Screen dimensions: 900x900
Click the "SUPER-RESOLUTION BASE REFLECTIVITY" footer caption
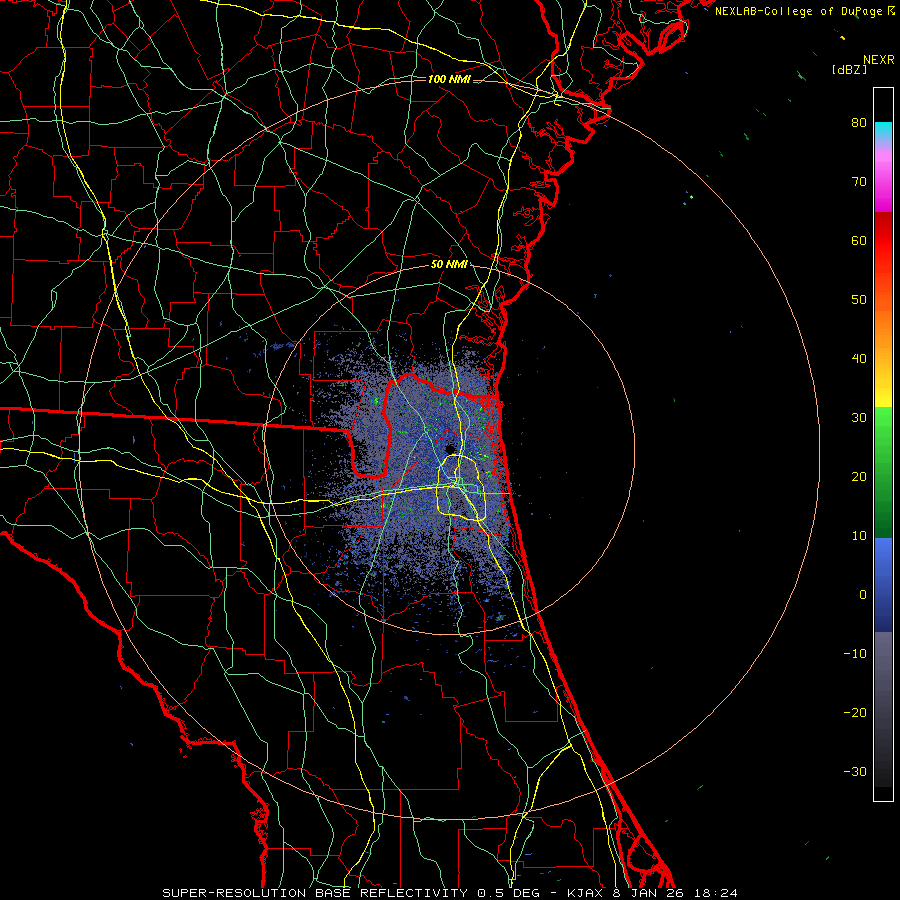(315, 893)
